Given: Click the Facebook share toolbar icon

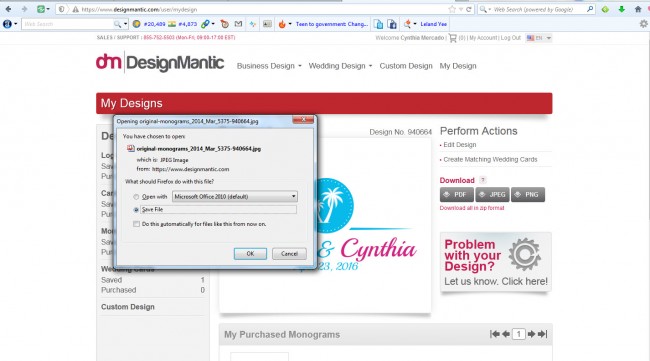Looking at the screenshot, I should point(392,24).
